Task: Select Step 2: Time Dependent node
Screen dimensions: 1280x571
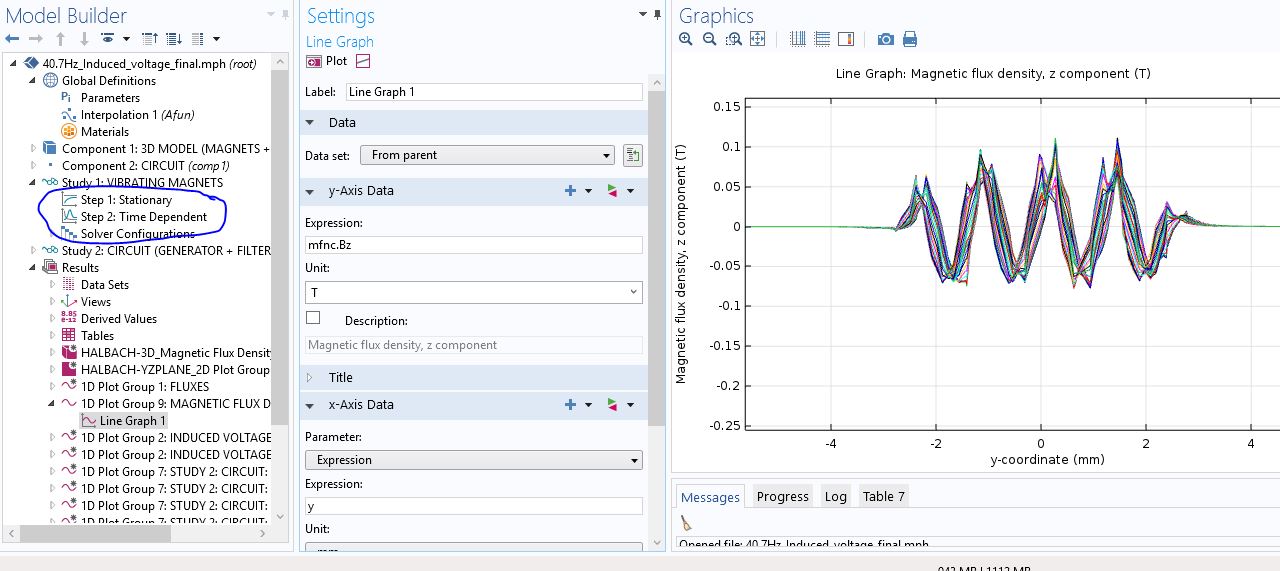Action: (x=143, y=217)
